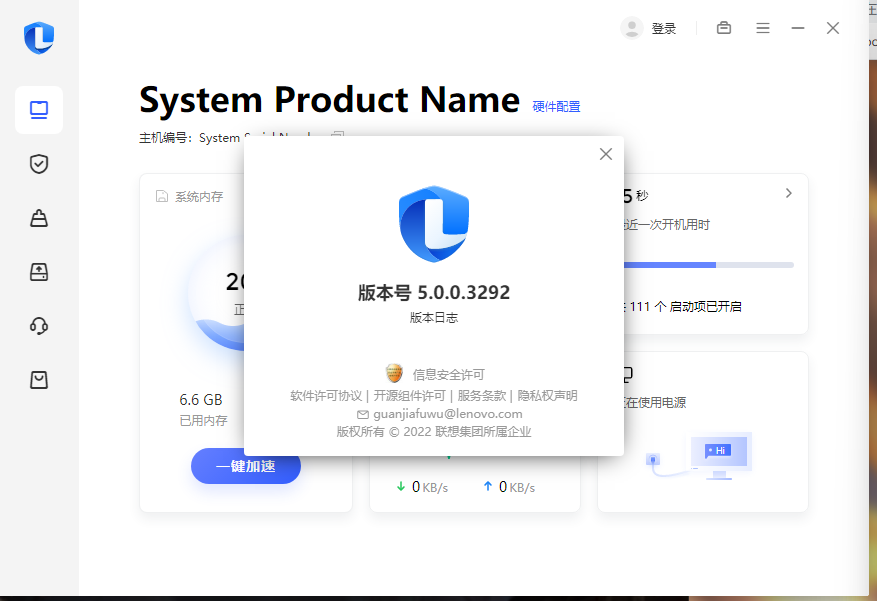Click the 版本号 5.0.0.3292 text
The height and width of the screenshot is (601, 877).
coord(434,292)
